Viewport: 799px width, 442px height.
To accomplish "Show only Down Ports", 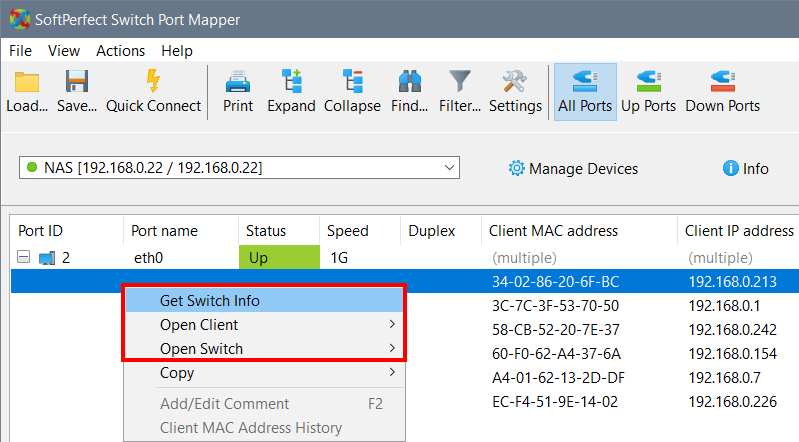I will [723, 92].
